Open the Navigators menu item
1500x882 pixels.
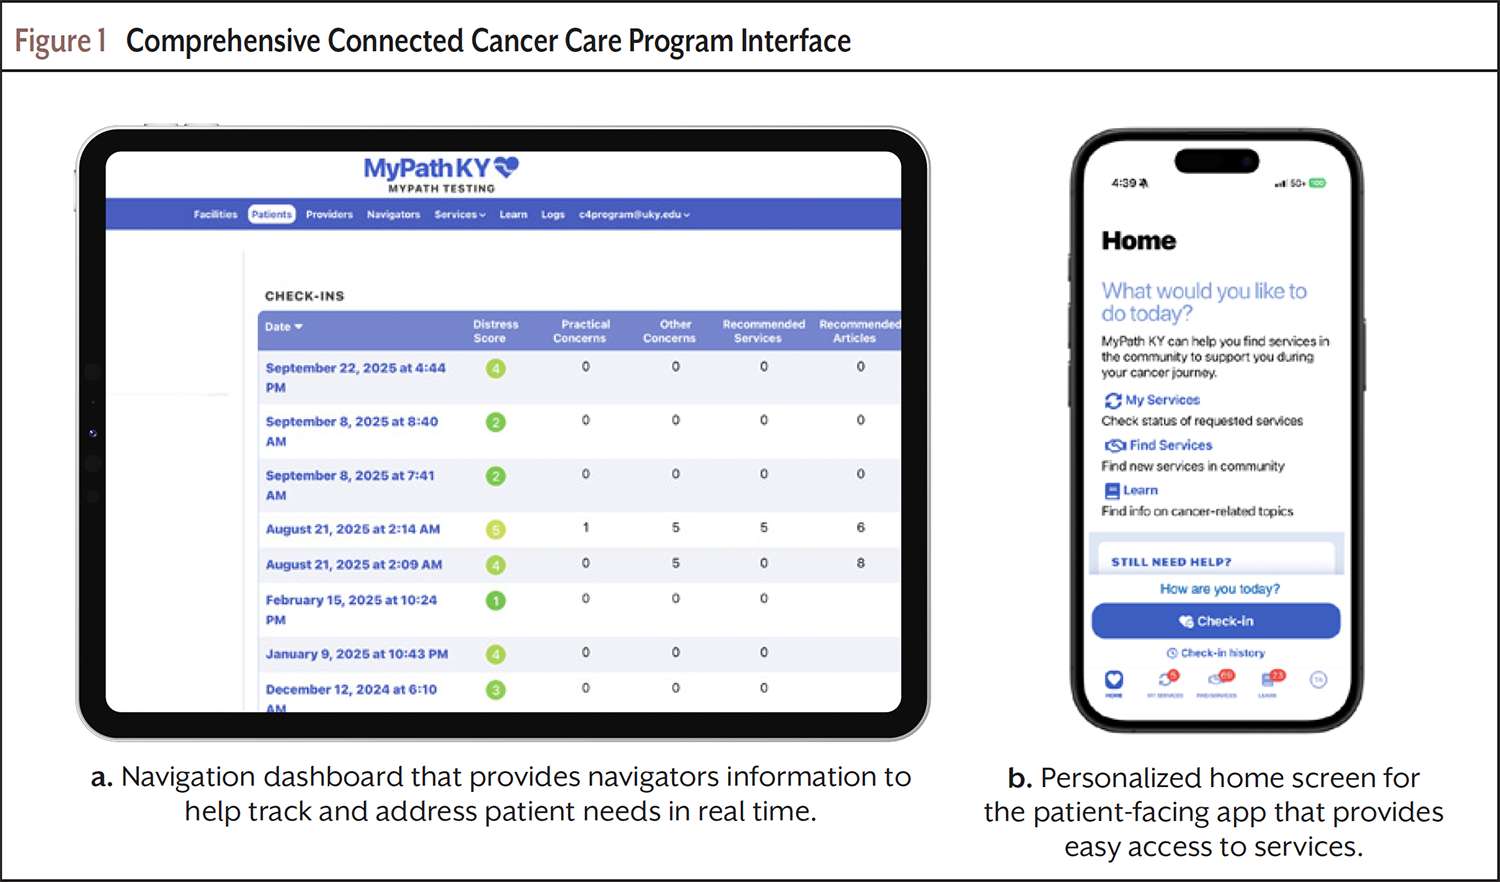[393, 214]
